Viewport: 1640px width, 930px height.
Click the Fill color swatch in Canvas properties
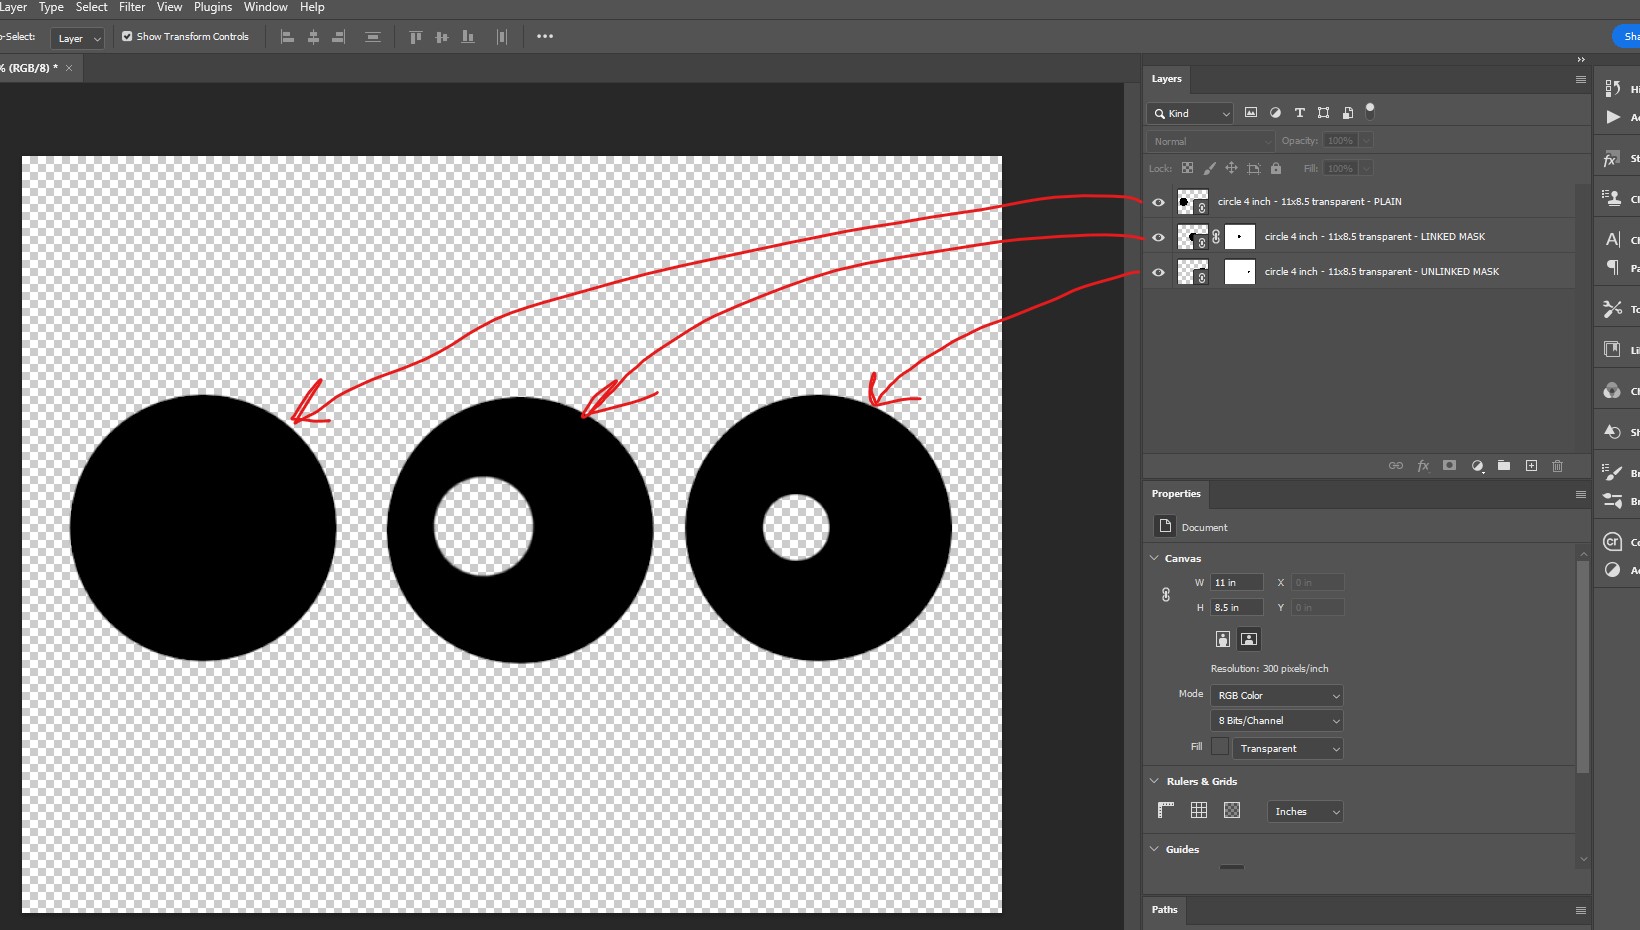1220,747
